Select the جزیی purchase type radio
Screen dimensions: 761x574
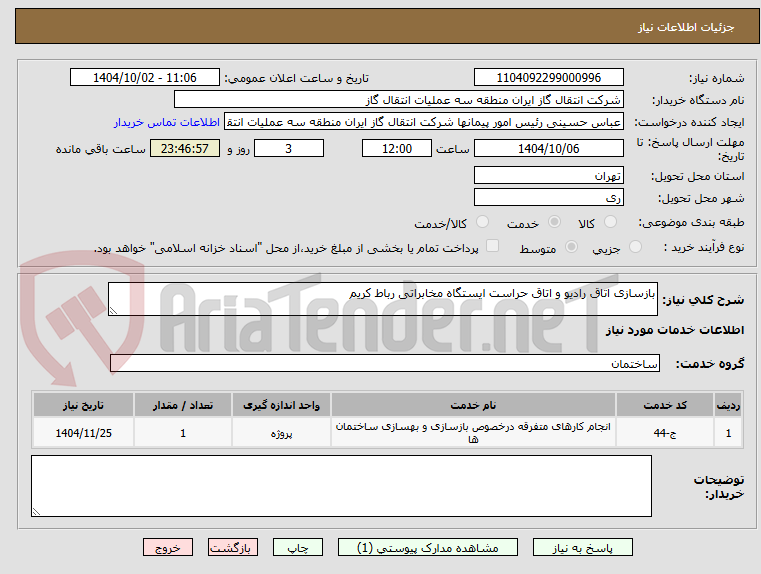pos(635,247)
